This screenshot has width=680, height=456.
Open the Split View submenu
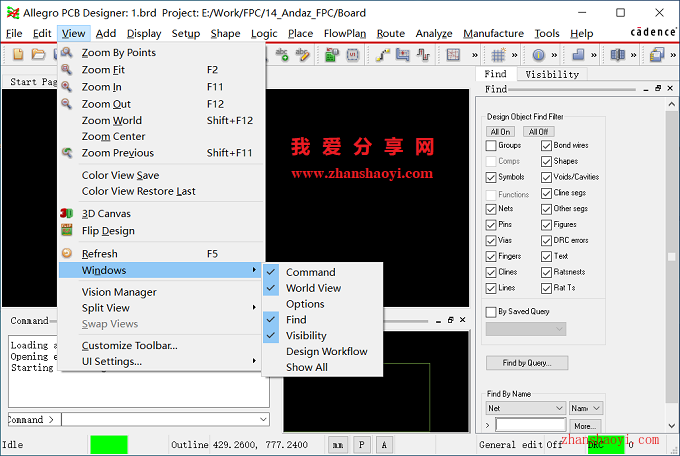(160, 308)
